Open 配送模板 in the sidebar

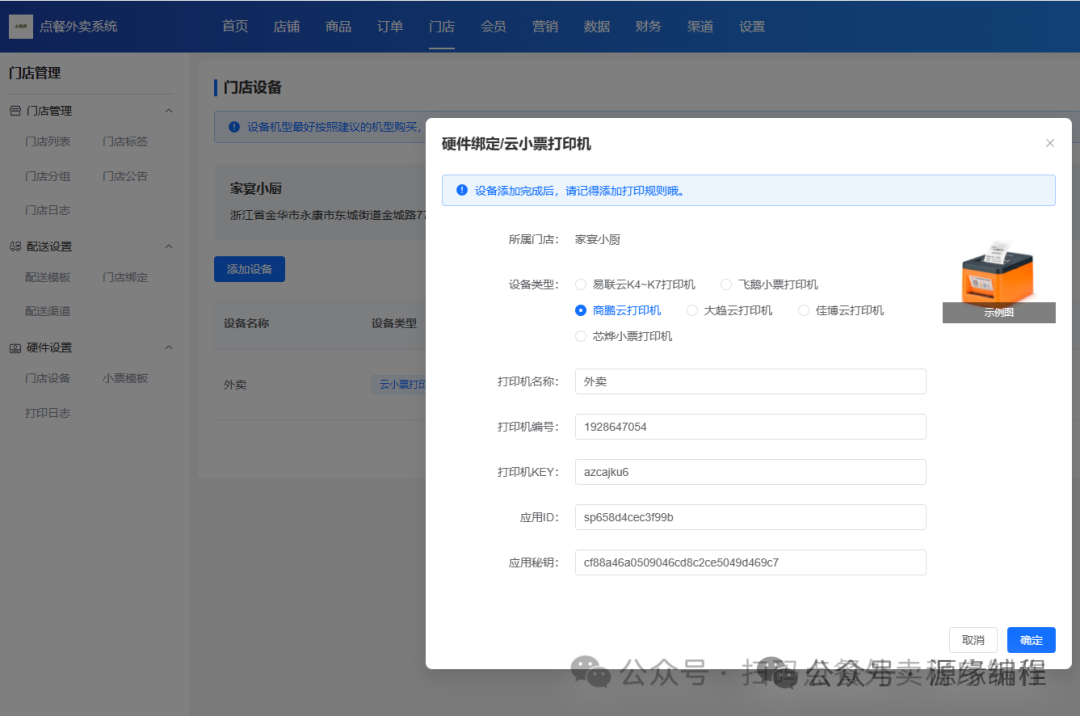coord(48,277)
